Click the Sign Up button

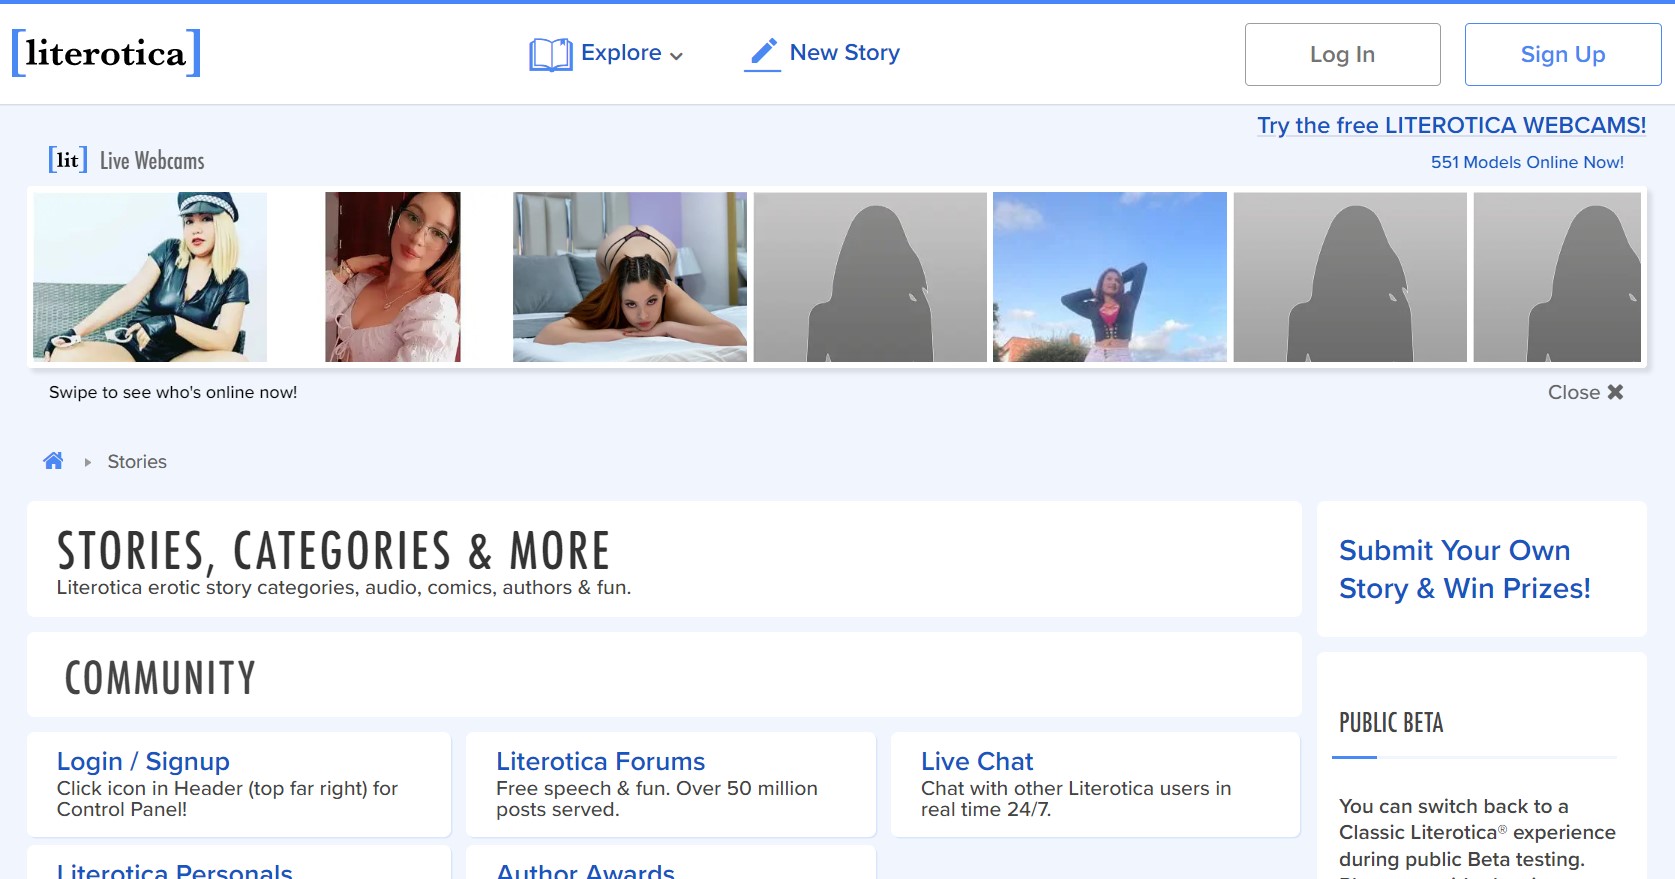[1563, 54]
